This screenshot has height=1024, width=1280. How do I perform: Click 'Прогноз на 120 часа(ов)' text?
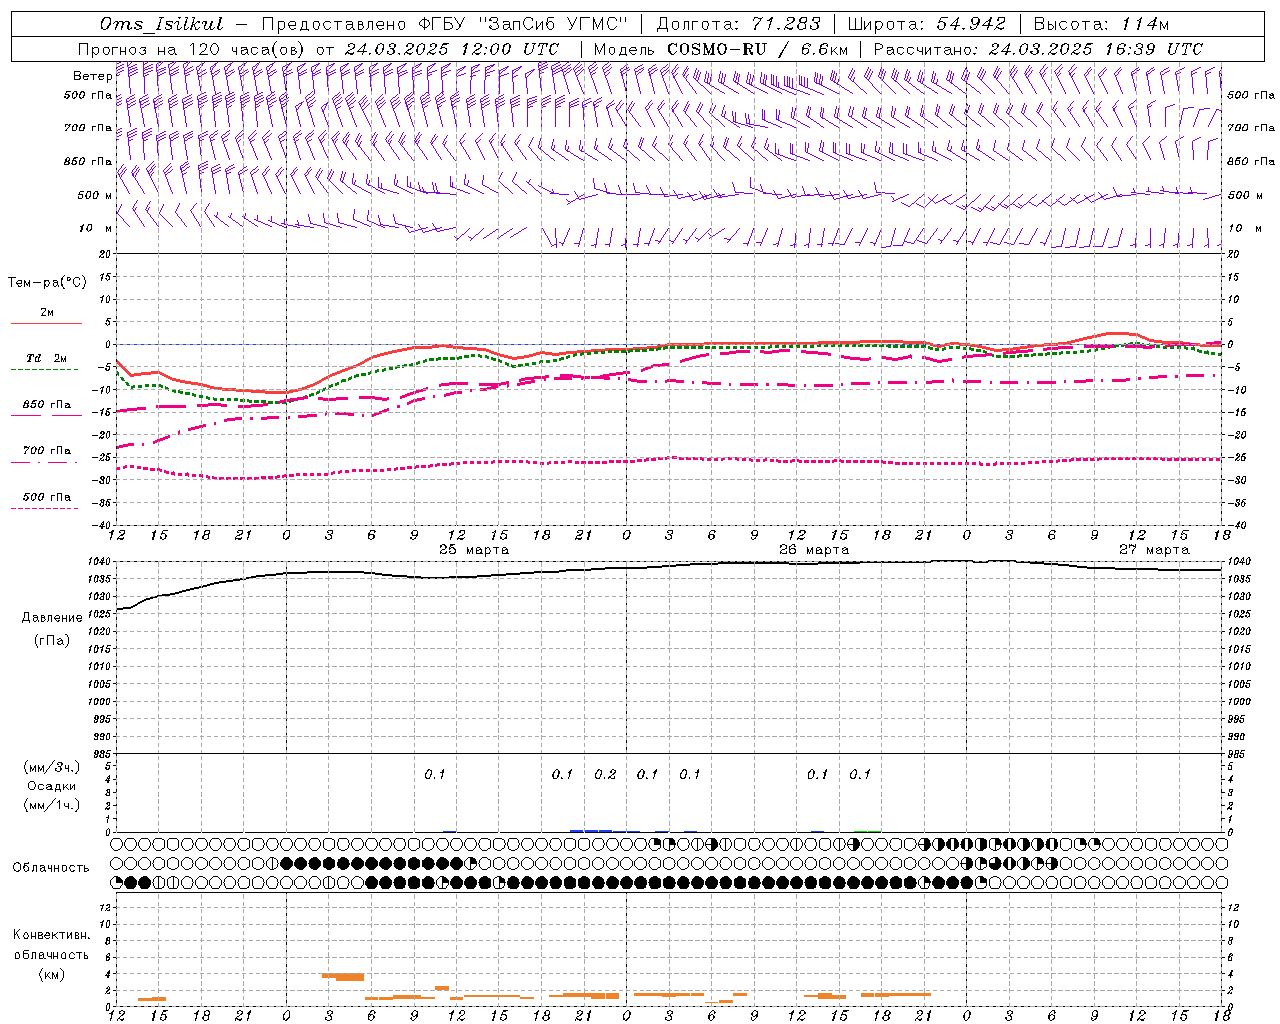tap(192, 49)
